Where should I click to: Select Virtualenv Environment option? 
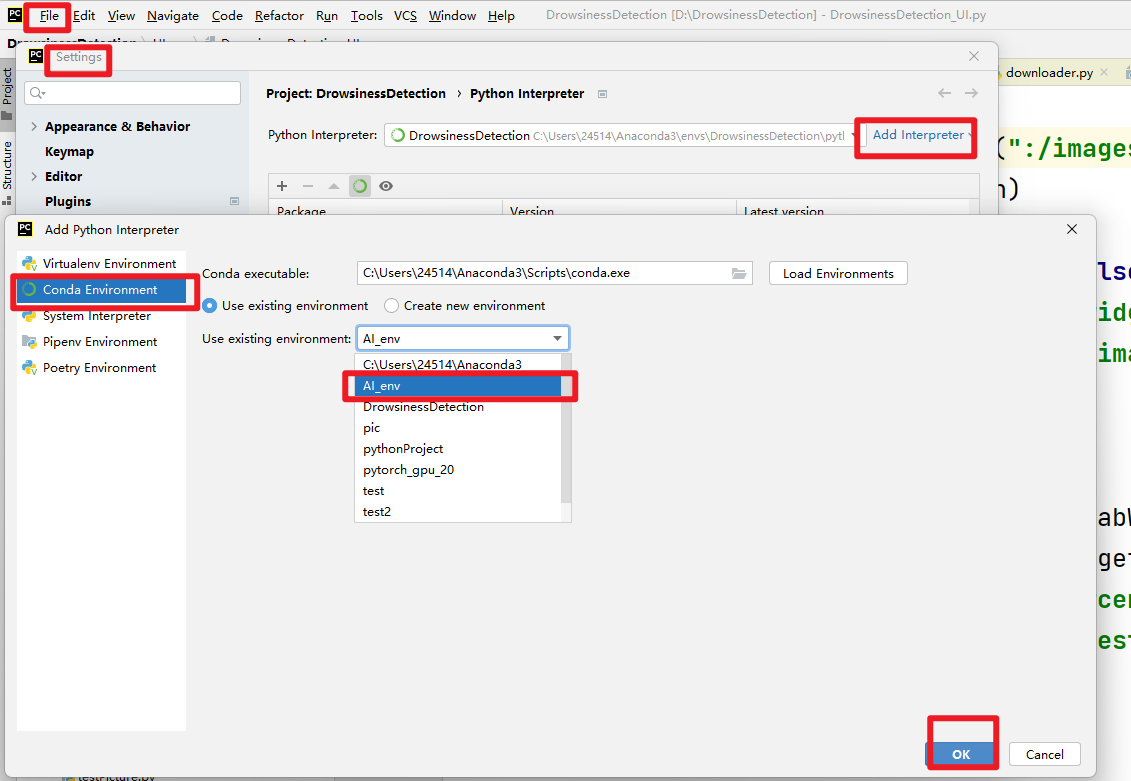pyautogui.click(x=101, y=263)
